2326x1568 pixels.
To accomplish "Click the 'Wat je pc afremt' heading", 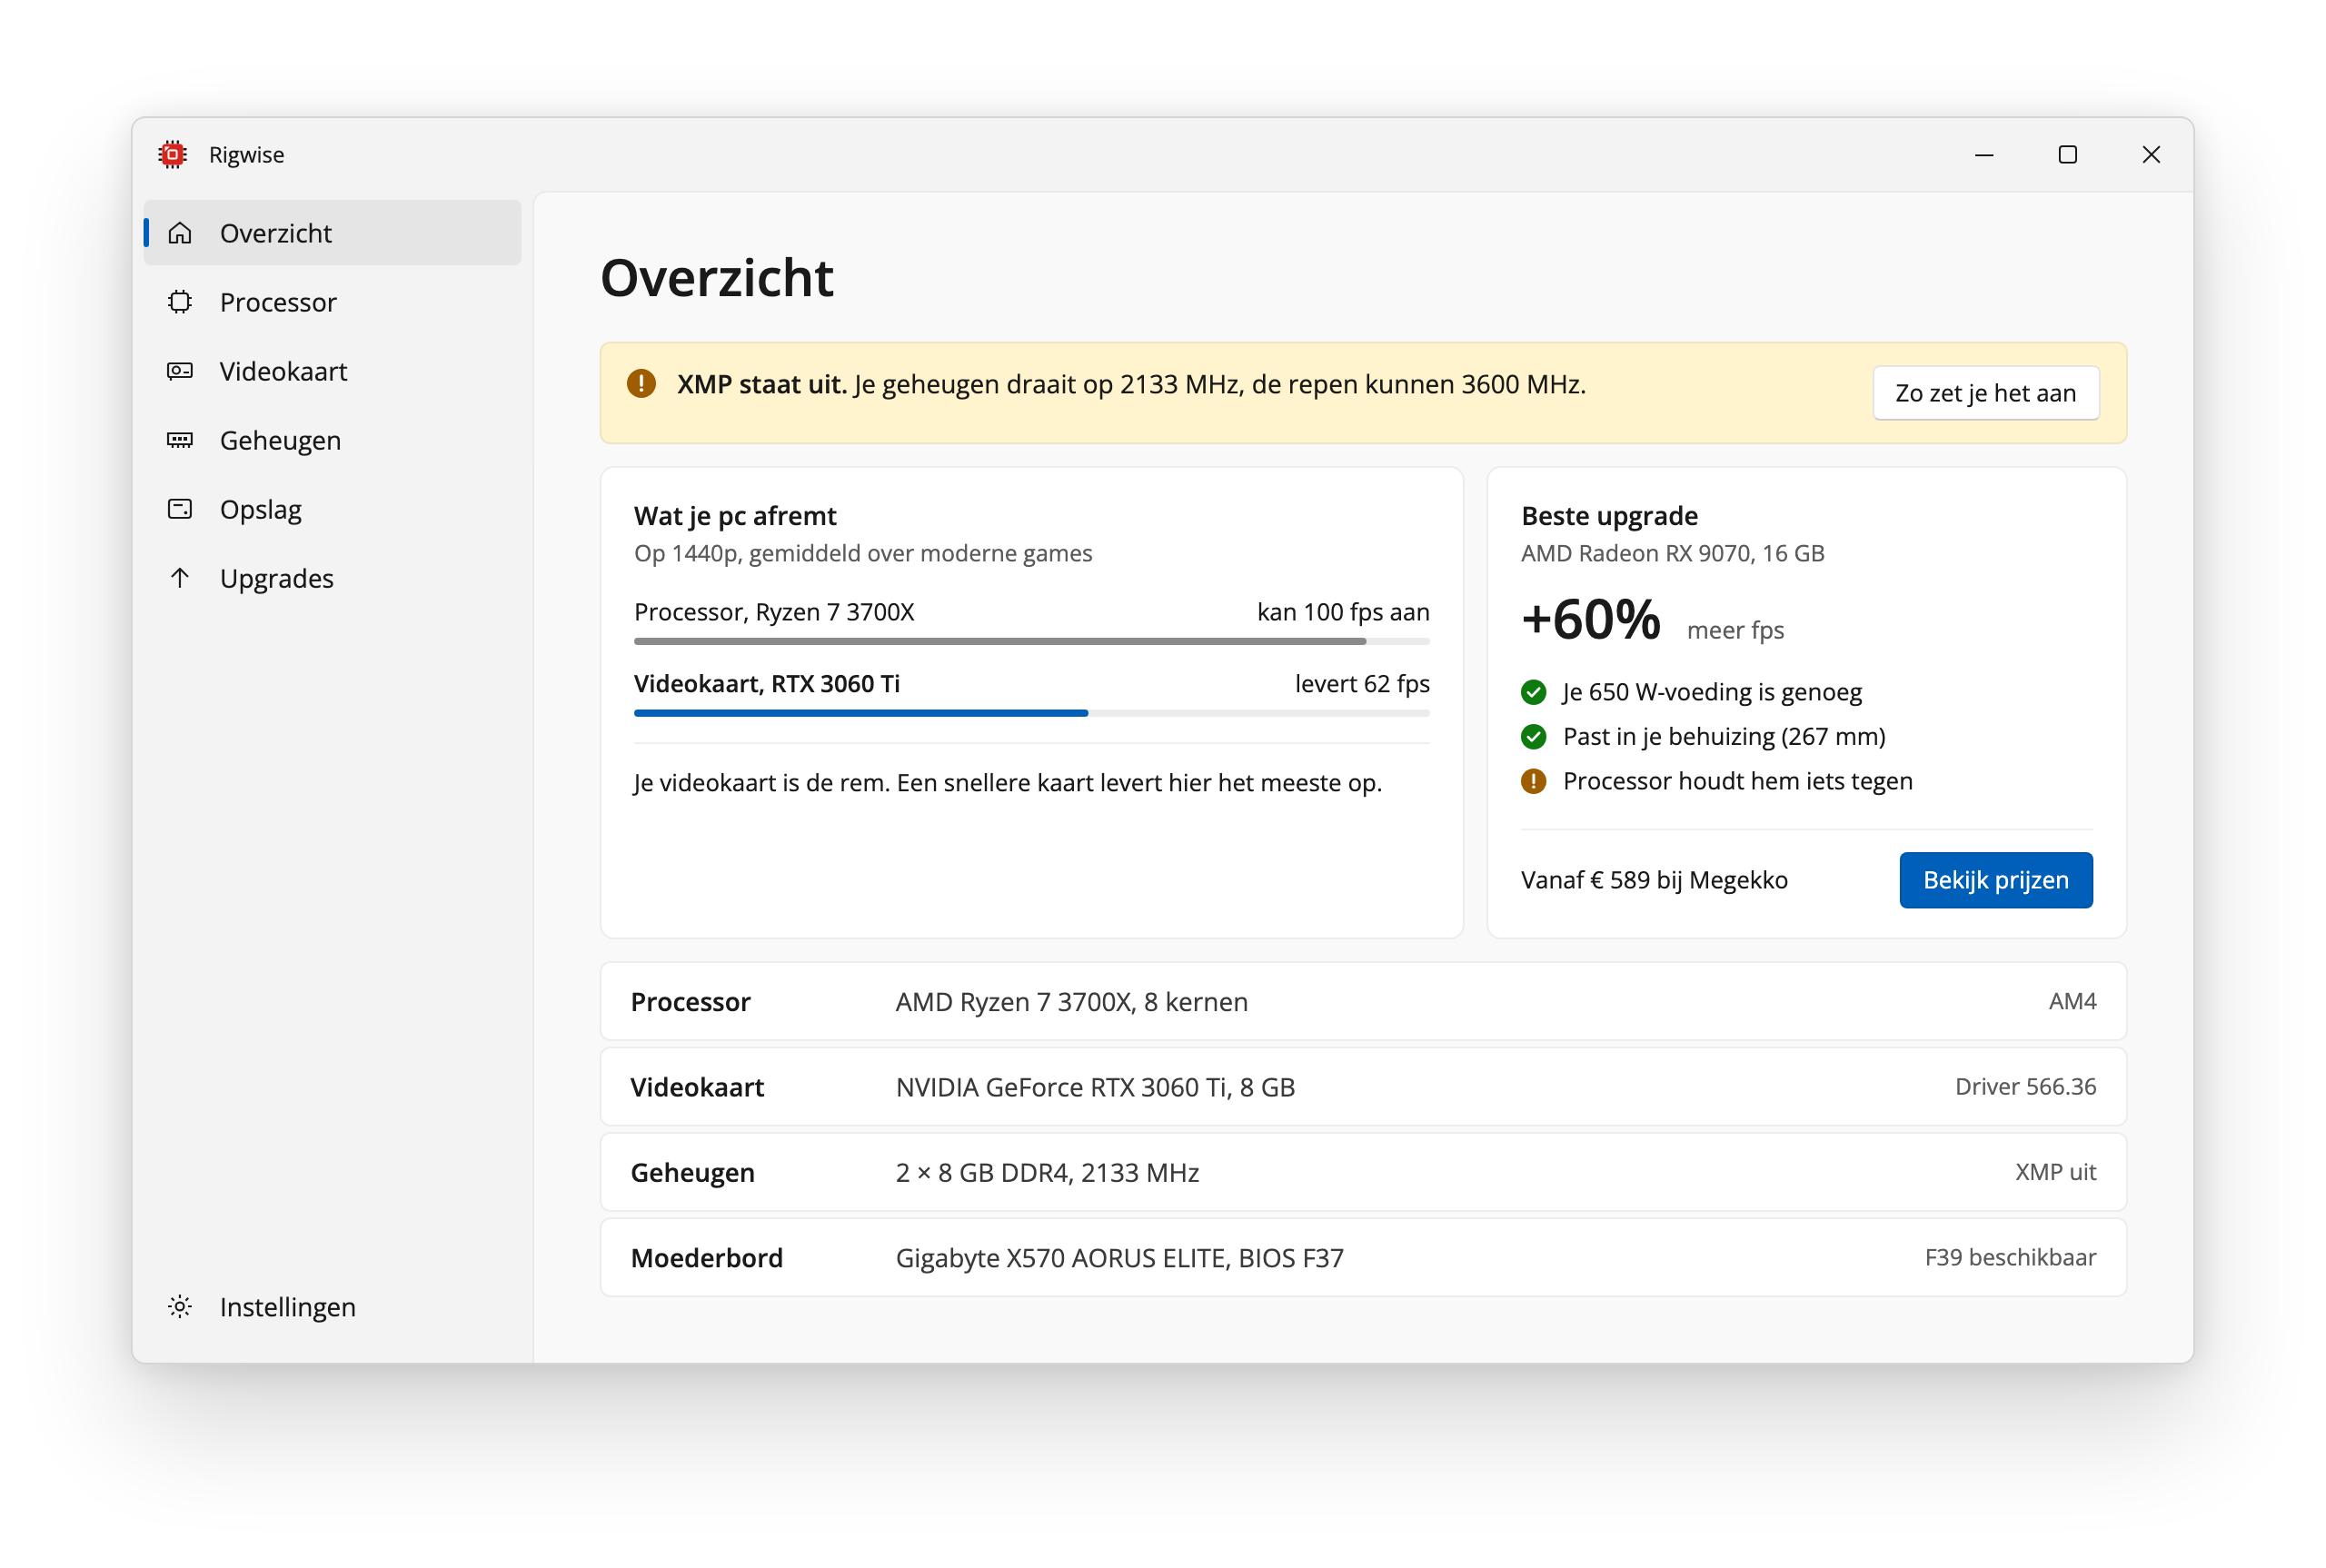I will (x=735, y=516).
